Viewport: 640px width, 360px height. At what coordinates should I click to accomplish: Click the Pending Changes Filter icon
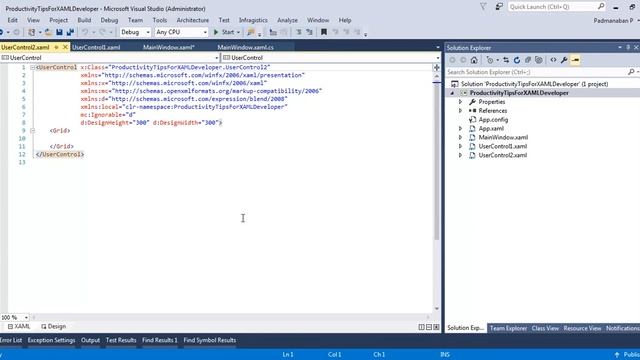click(490, 60)
